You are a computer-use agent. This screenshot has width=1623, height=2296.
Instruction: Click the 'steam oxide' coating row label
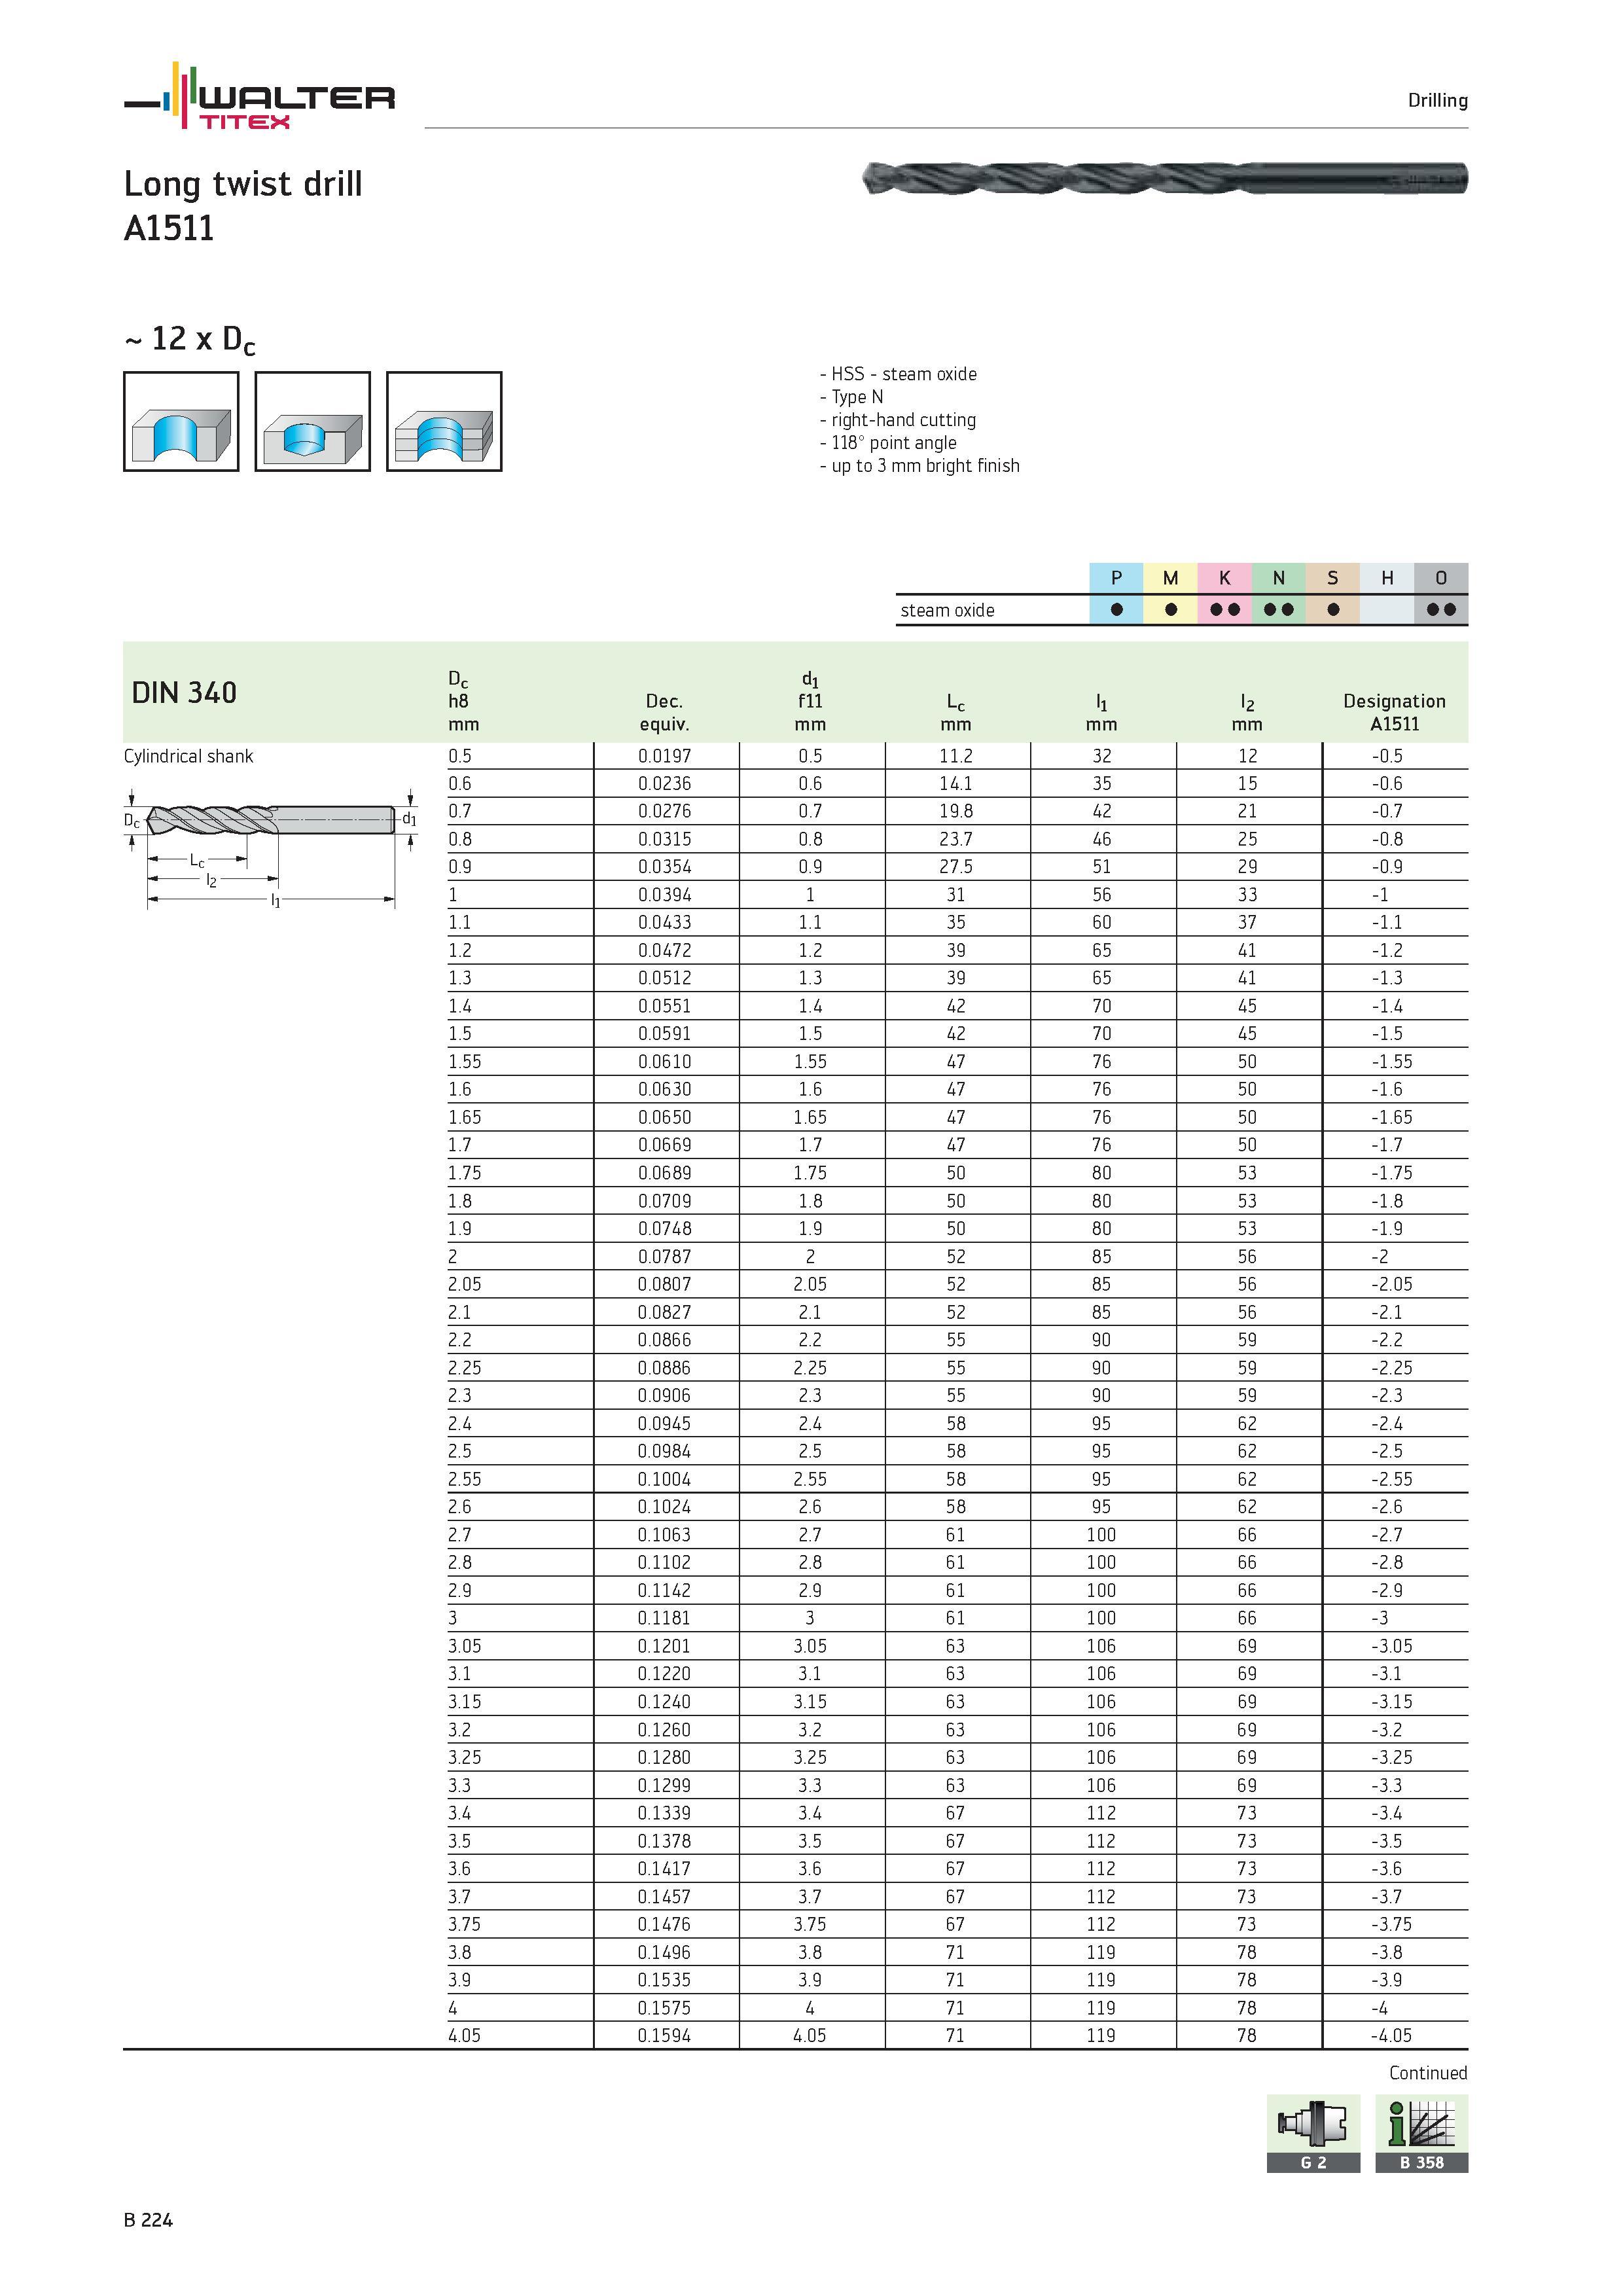947,610
